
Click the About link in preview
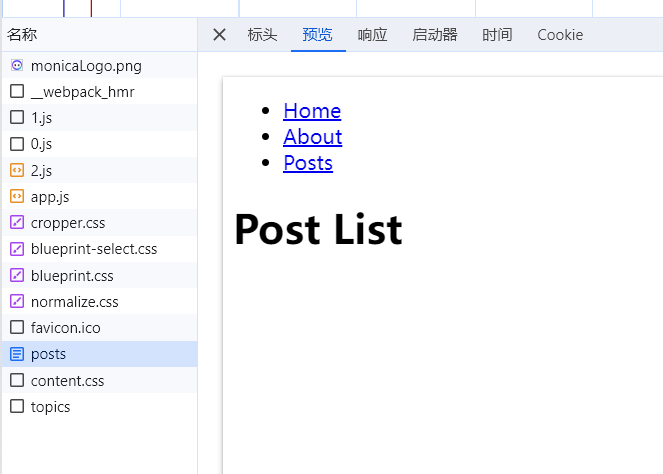tap(312, 137)
